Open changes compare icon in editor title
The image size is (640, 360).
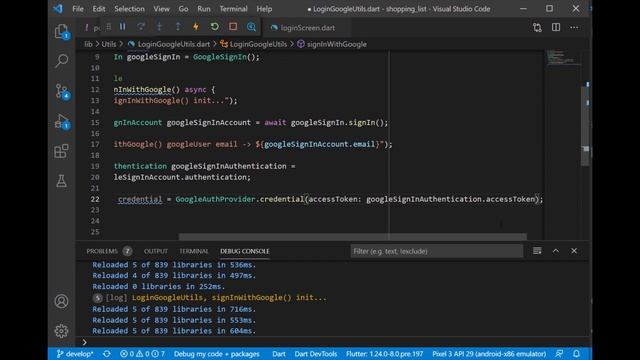pos(537,27)
